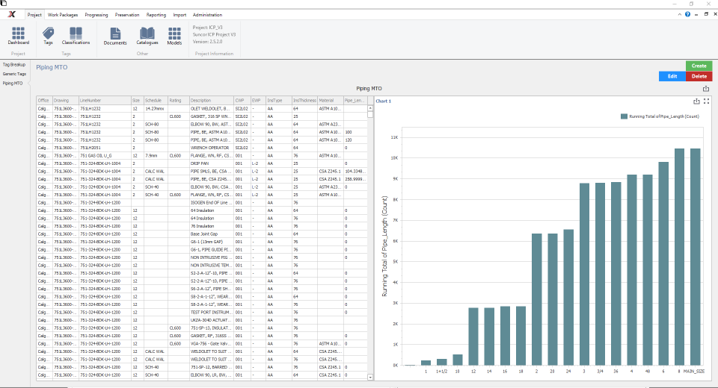Sort by the InsType column header
Image resolution: width=718 pixels, height=388 pixels.
(279, 100)
